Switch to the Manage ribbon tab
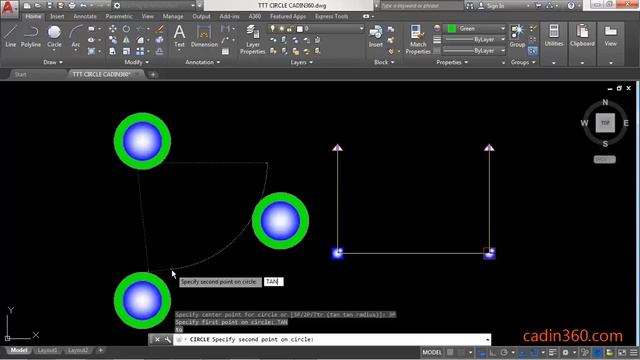Image resolution: width=640 pixels, height=360 pixels. pyautogui.click(x=173, y=16)
